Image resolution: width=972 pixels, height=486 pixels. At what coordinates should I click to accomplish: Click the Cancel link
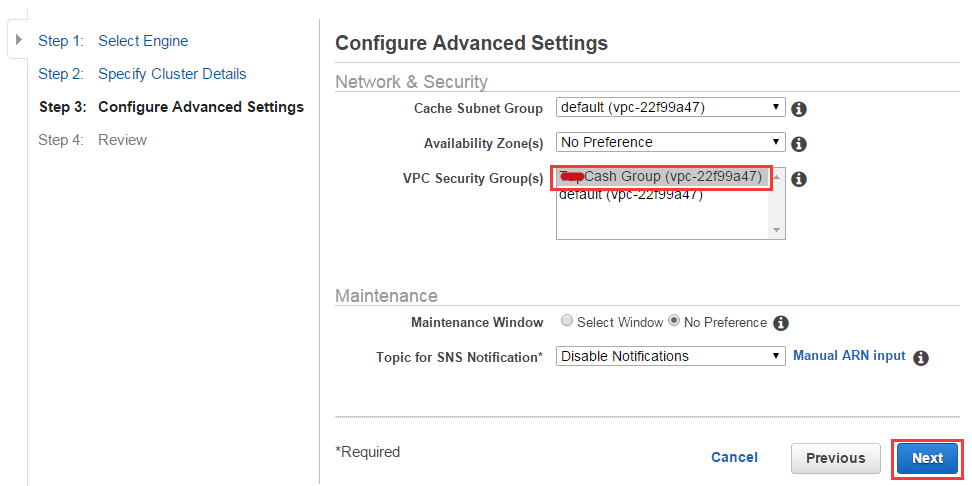734,457
